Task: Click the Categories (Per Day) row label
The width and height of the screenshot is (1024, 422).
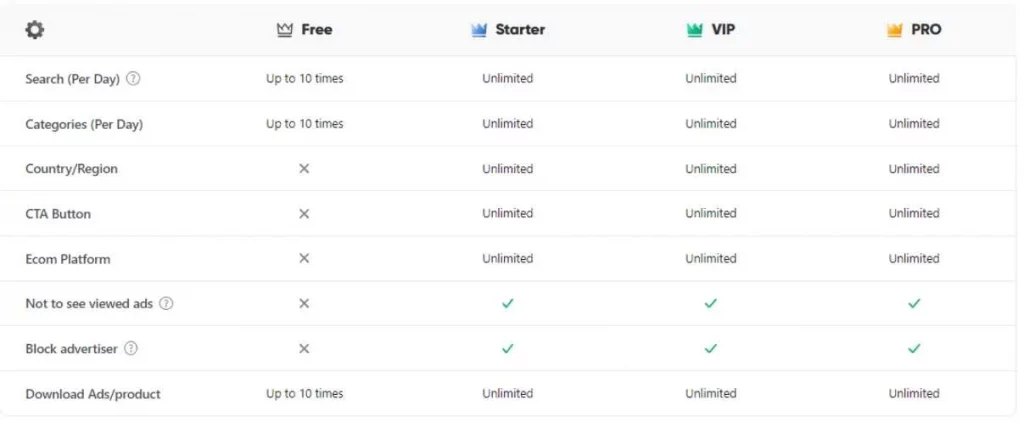Action: 84,123
